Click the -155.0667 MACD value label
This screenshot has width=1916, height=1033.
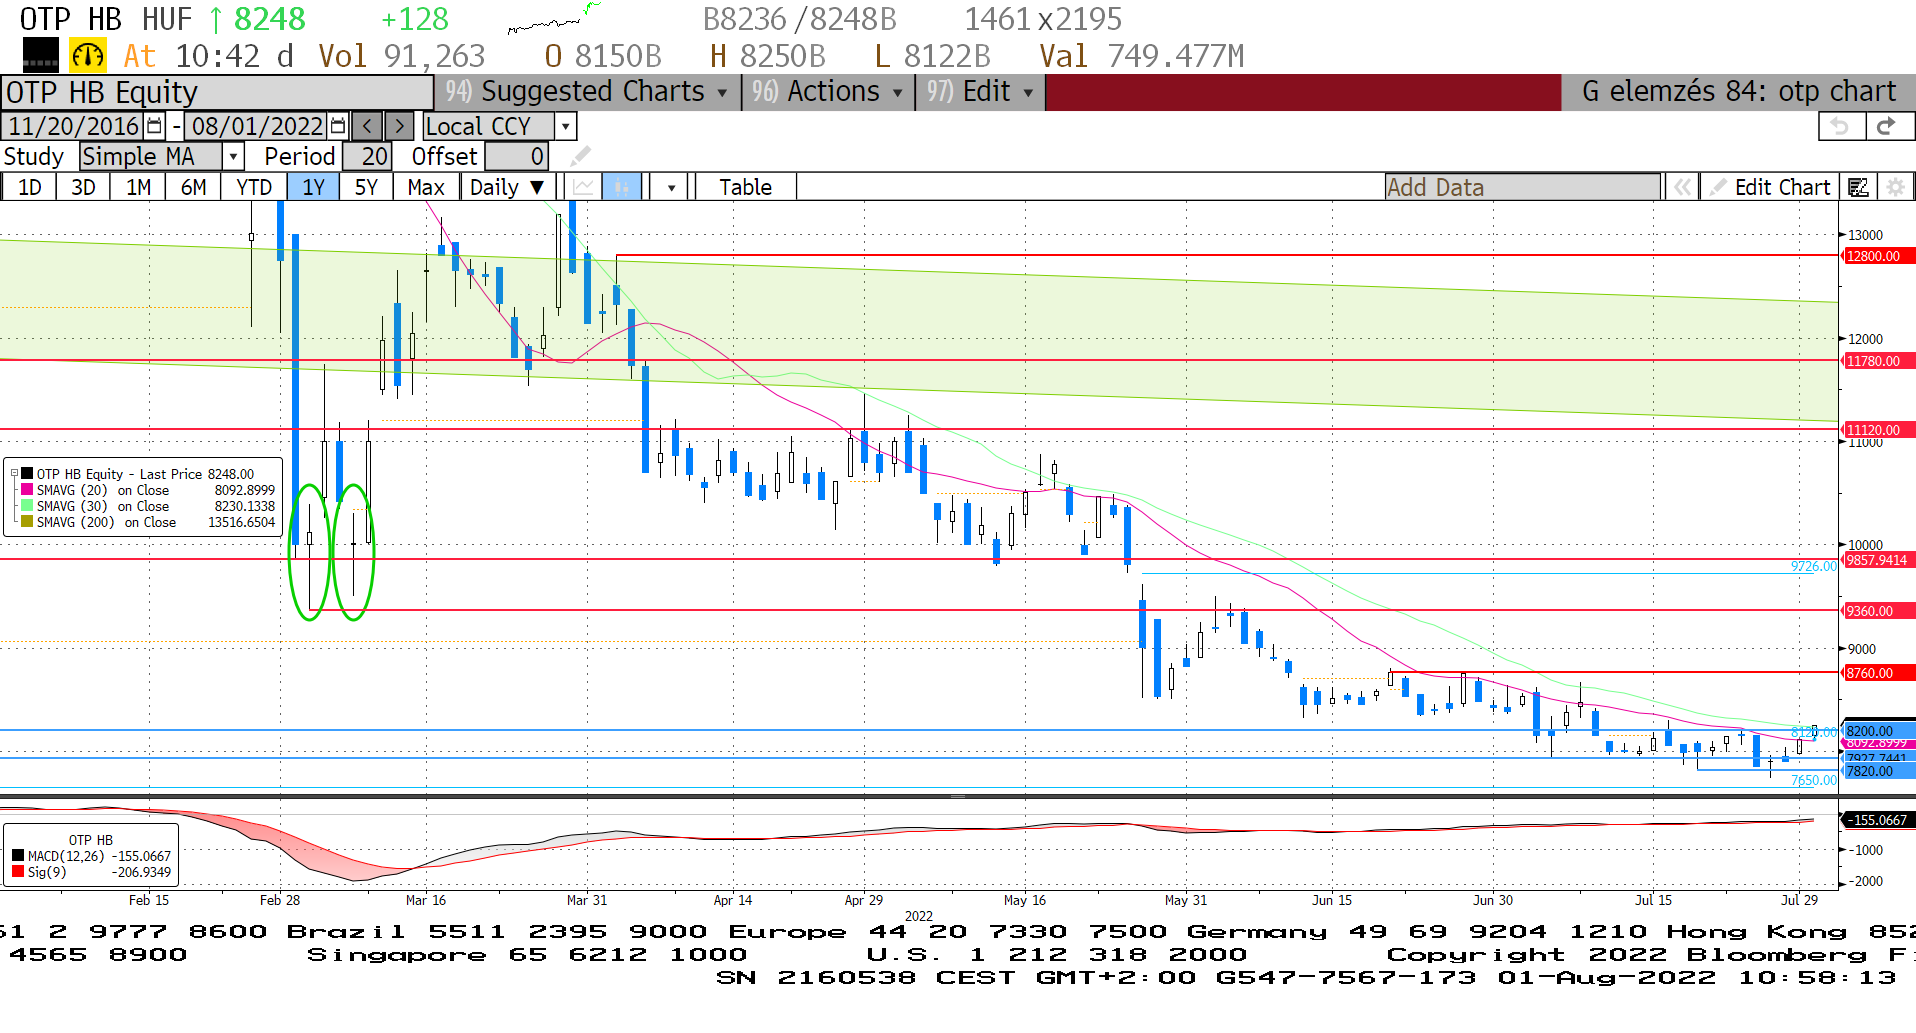(1878, 820)
